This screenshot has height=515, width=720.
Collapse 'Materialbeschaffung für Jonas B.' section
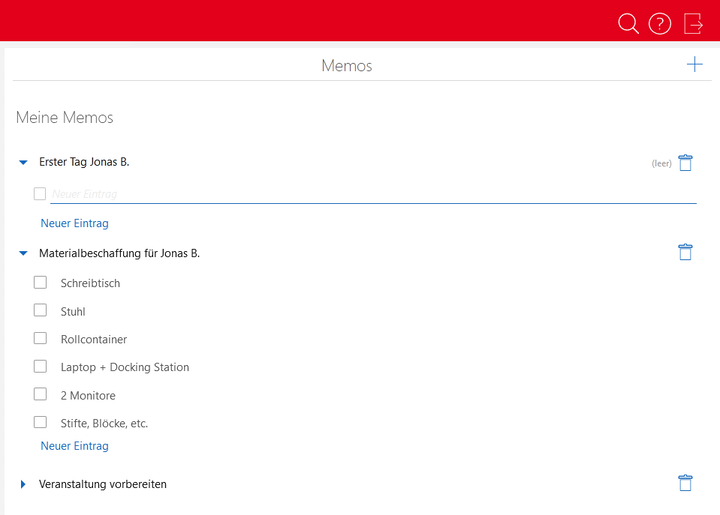point(23,254)
